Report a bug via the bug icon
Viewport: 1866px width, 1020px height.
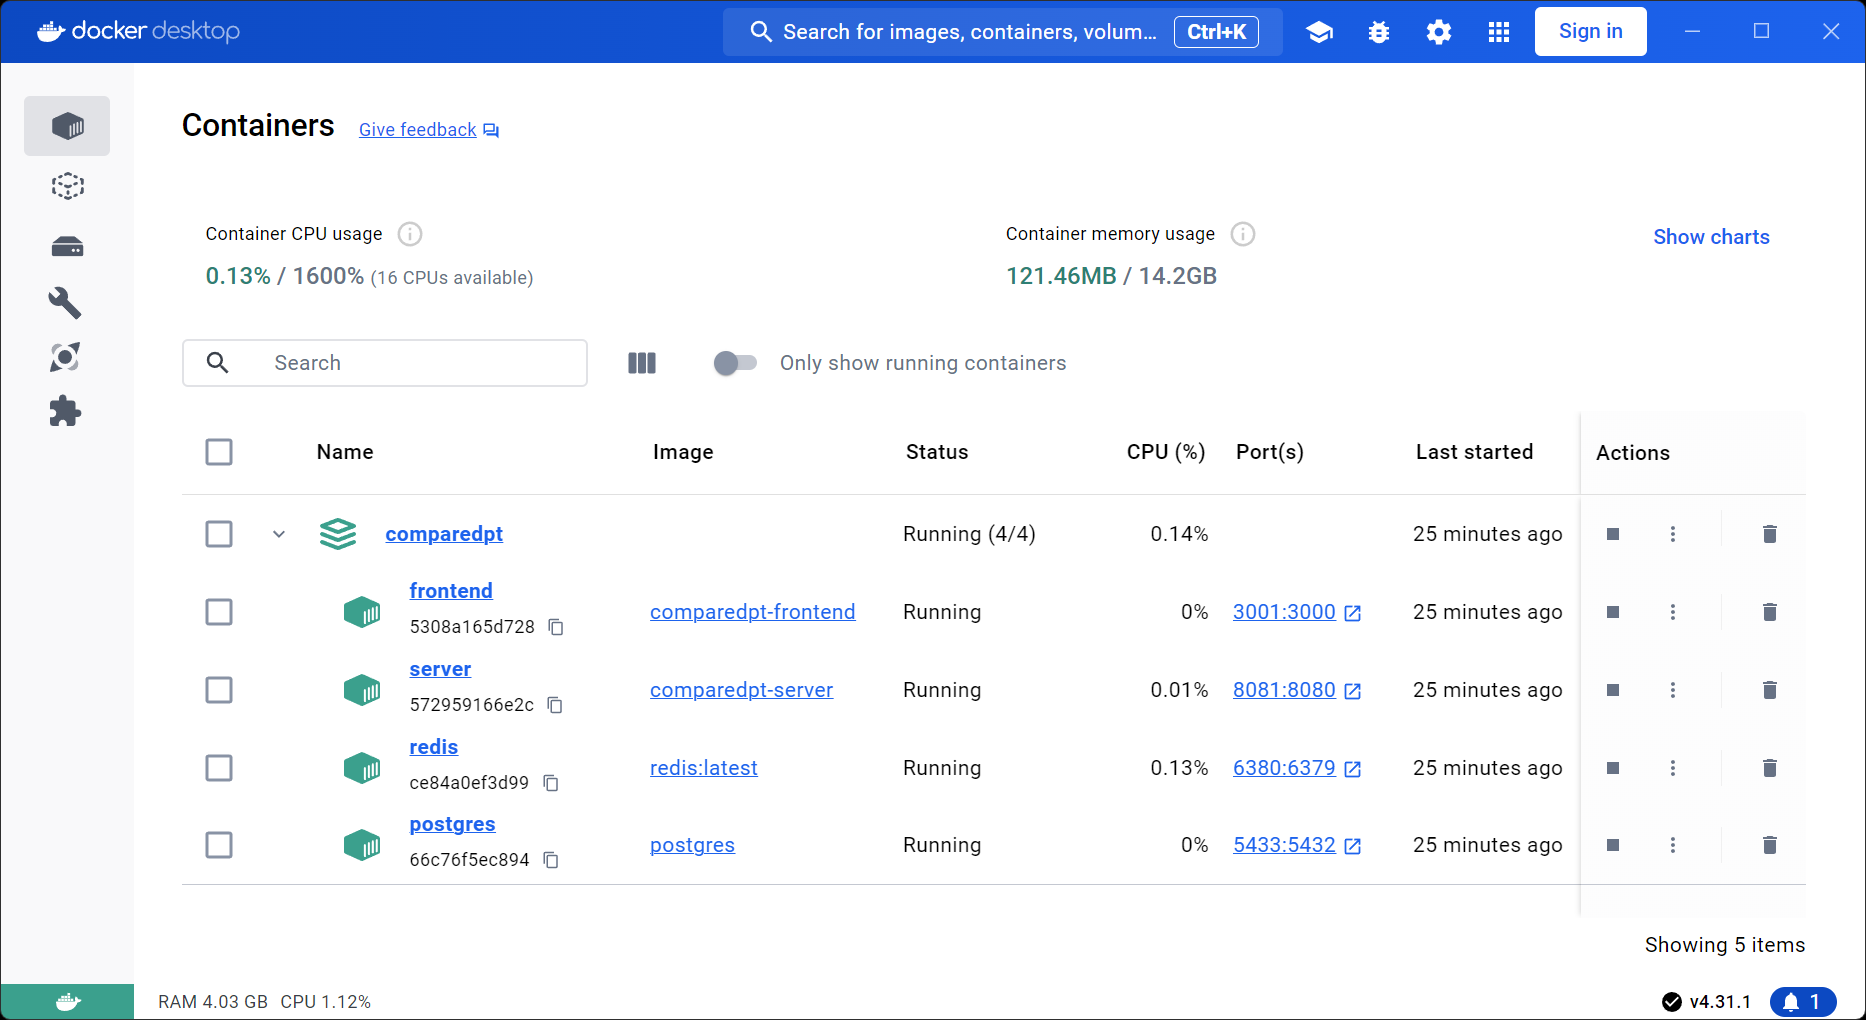coord(1379,31)
